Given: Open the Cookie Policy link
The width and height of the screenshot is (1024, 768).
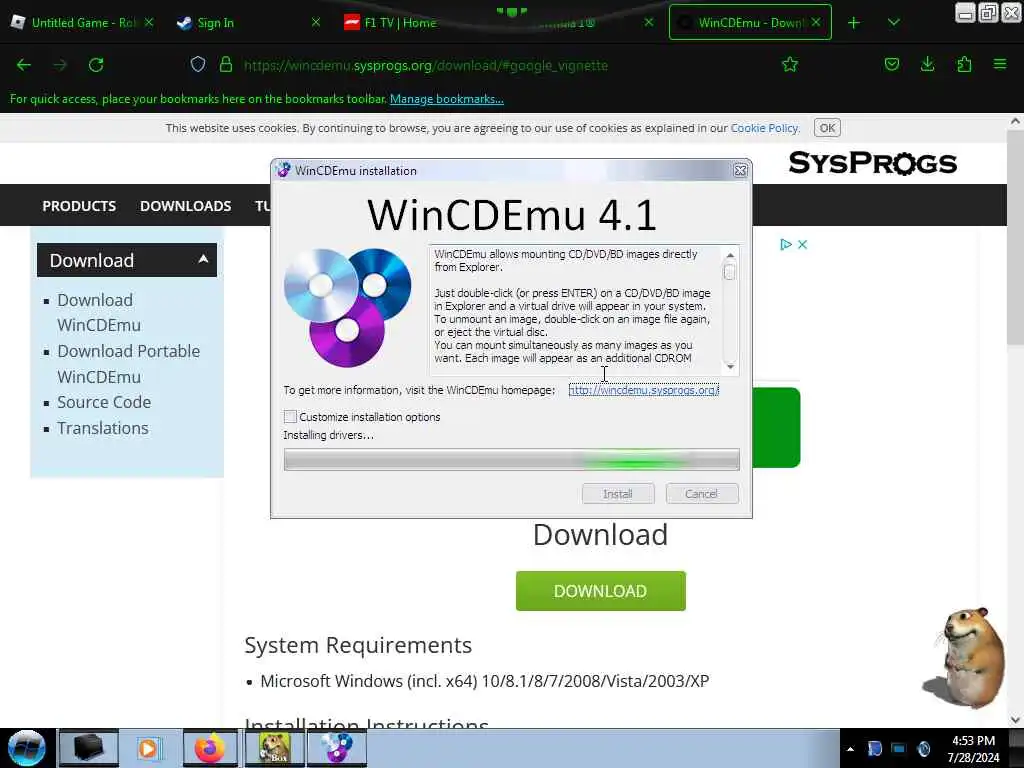Looking at the screenshot, I should tap(764, 128).
